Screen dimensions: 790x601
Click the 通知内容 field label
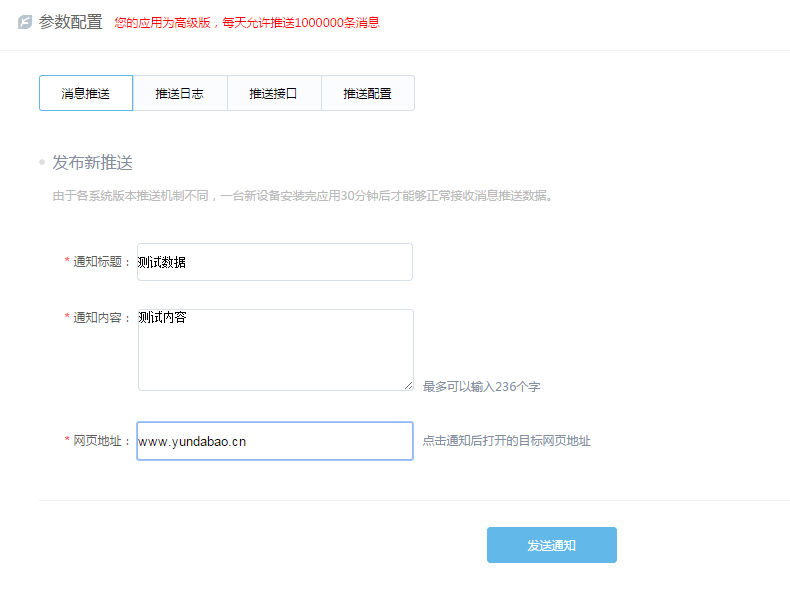[101, 318]
